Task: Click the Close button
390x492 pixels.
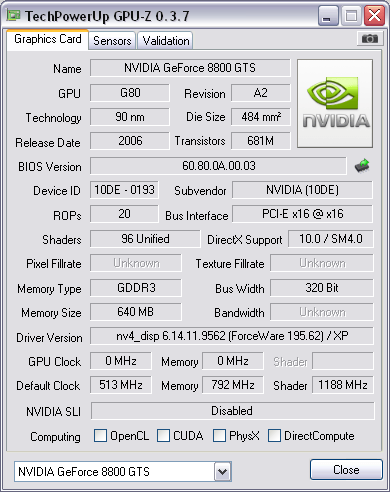Action: point(346,470)
